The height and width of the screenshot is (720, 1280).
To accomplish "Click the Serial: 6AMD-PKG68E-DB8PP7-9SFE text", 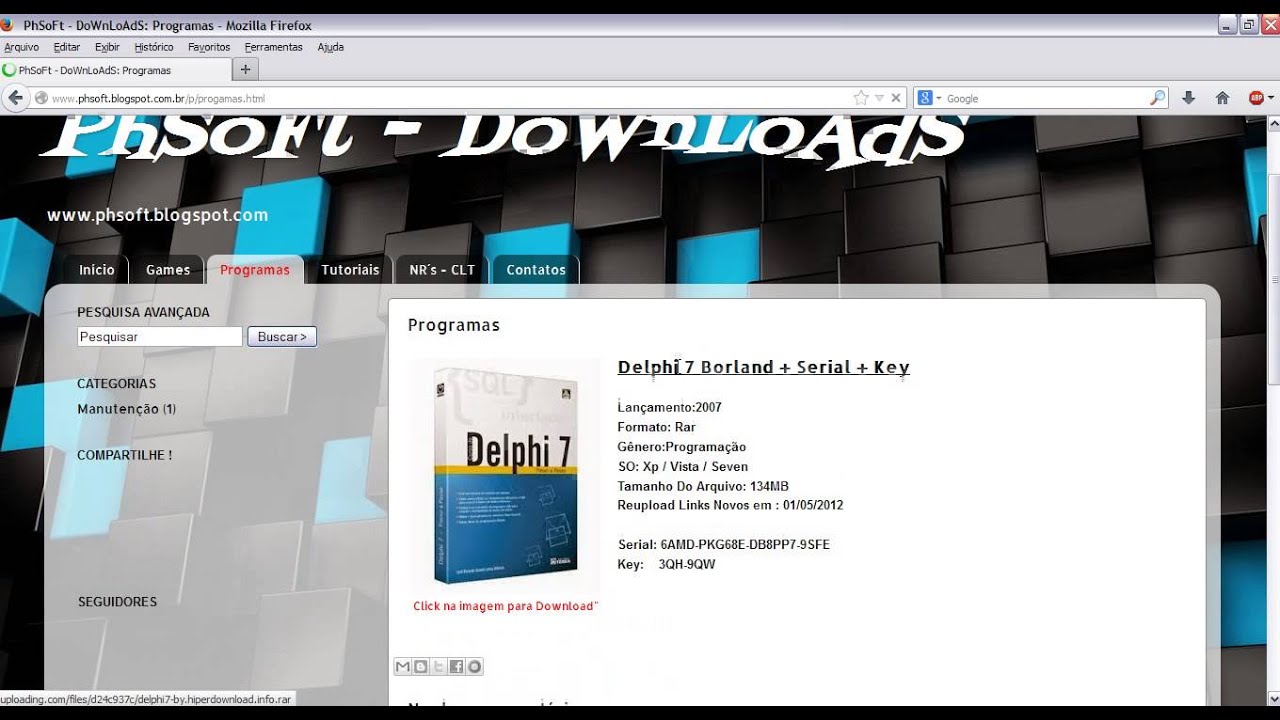I will click(x=724, y=545).
